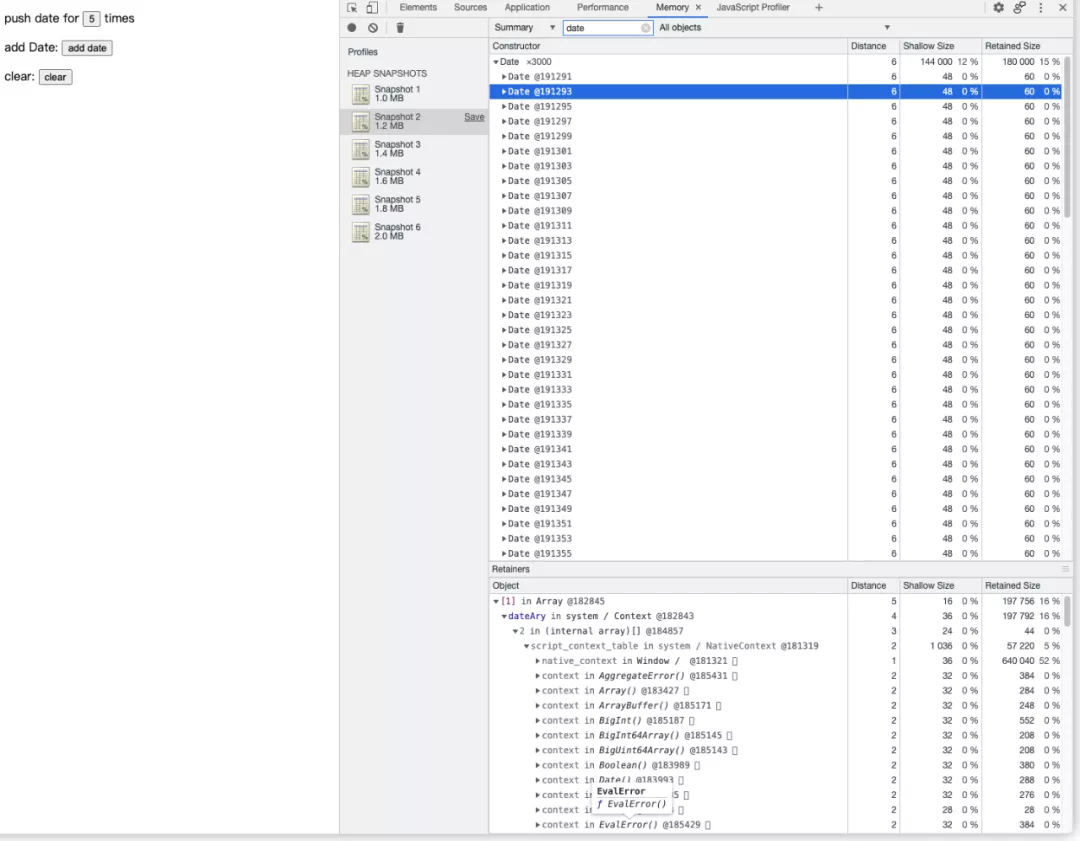This screenshot has height=841, width=1080.
Task: Expand Date @191295 row
Action: coord(504,107)
